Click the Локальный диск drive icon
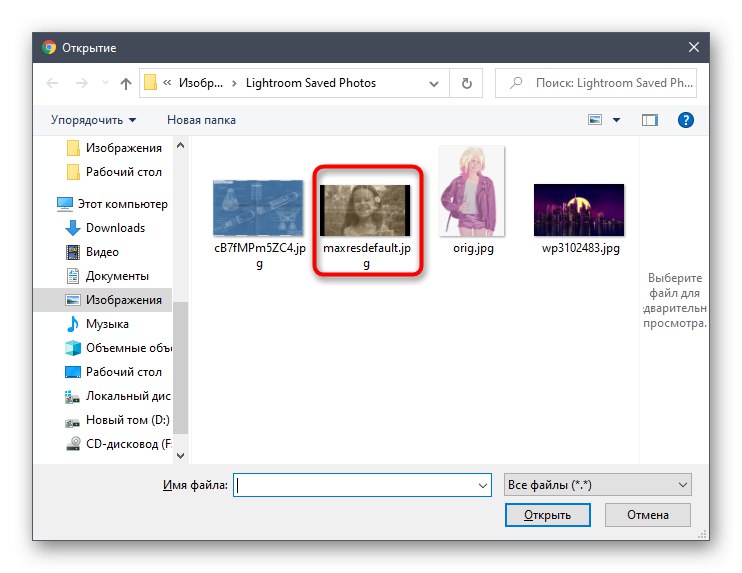Screen dimensions: 742x573 (72, 397)
